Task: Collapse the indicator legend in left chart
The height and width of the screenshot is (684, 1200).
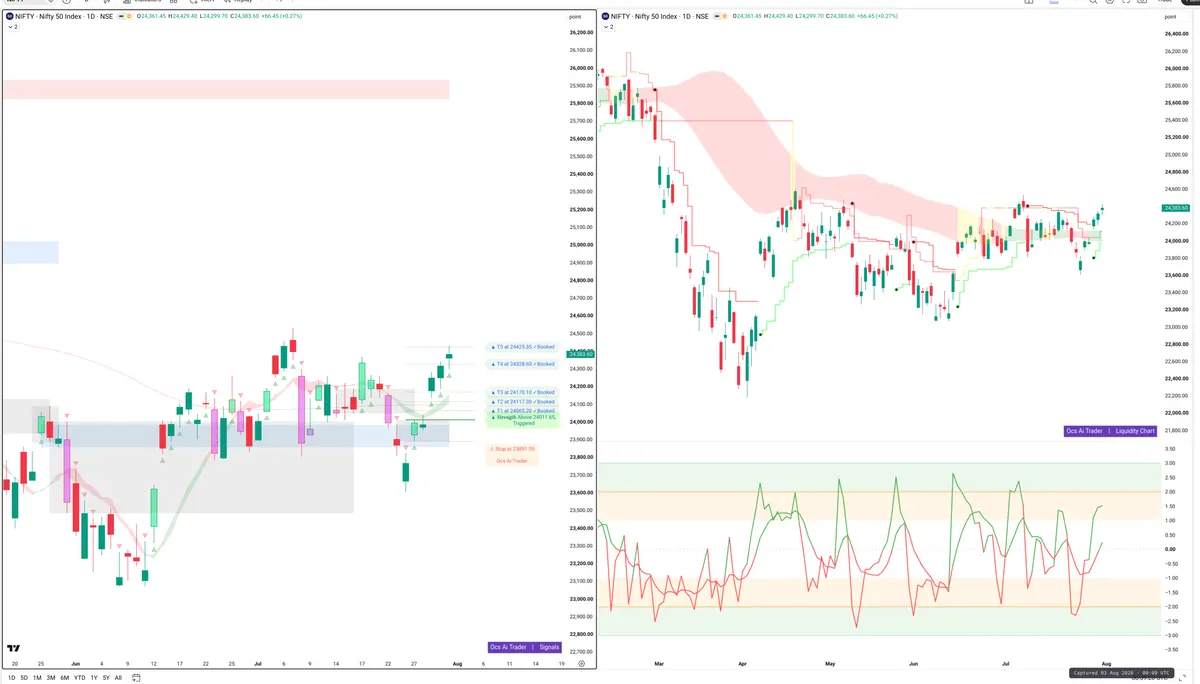Action: (x=11, y=27)
